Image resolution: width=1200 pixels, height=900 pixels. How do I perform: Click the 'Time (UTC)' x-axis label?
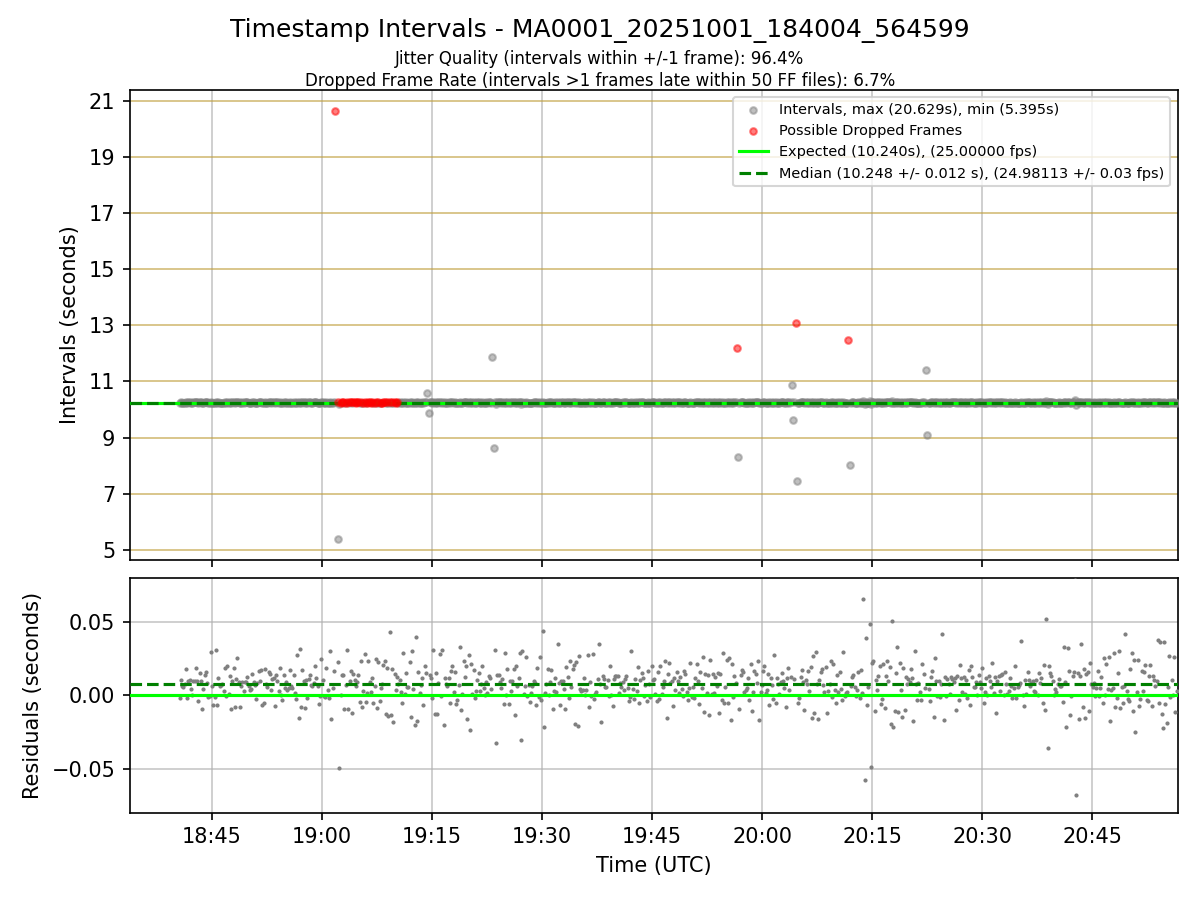(653, 865)
